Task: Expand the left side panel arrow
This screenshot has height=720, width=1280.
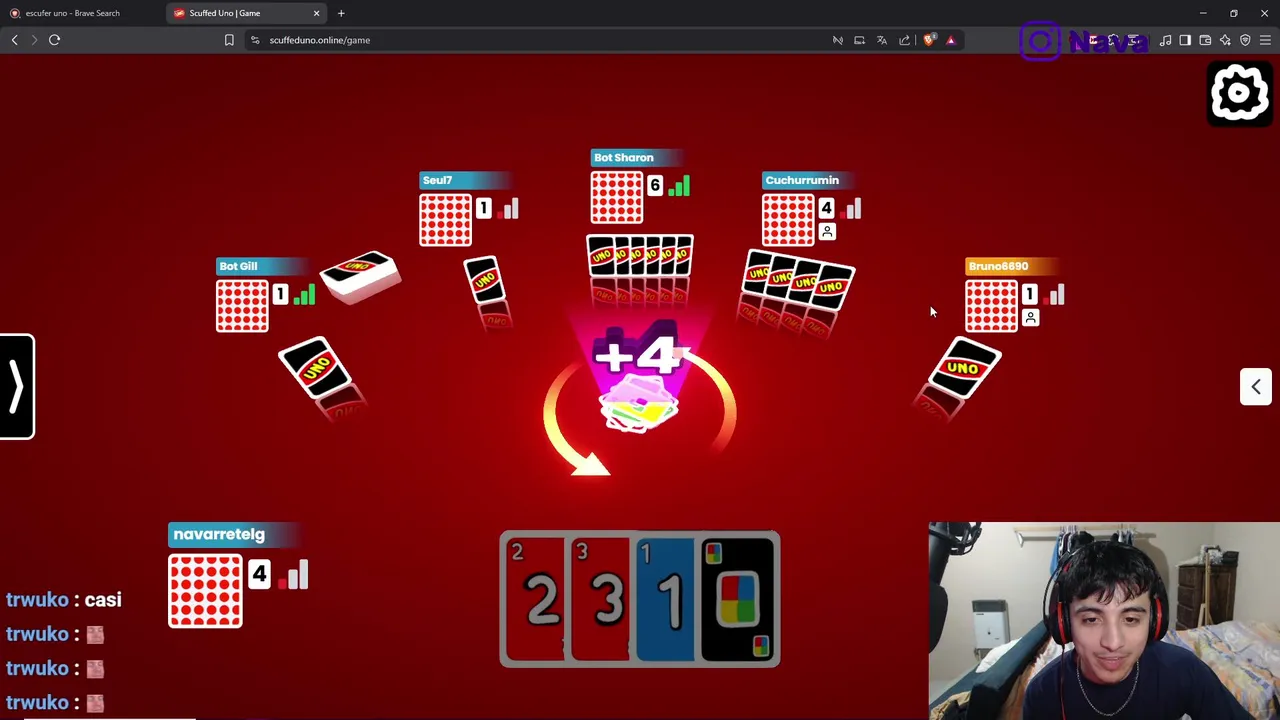Action: (17, 386)
